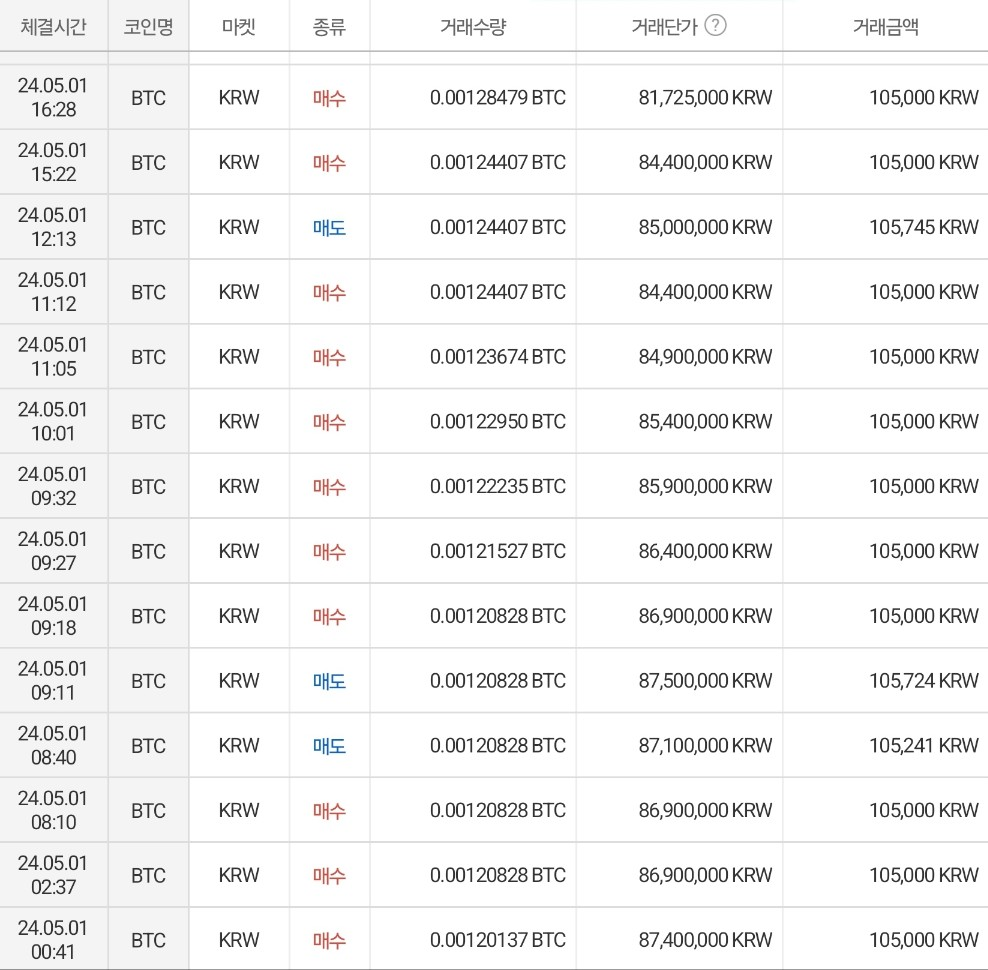The height and width of the screenshot is (970, 988).
Task: Select the 매수 label in the 09:32 row
Action: (330, 487)
